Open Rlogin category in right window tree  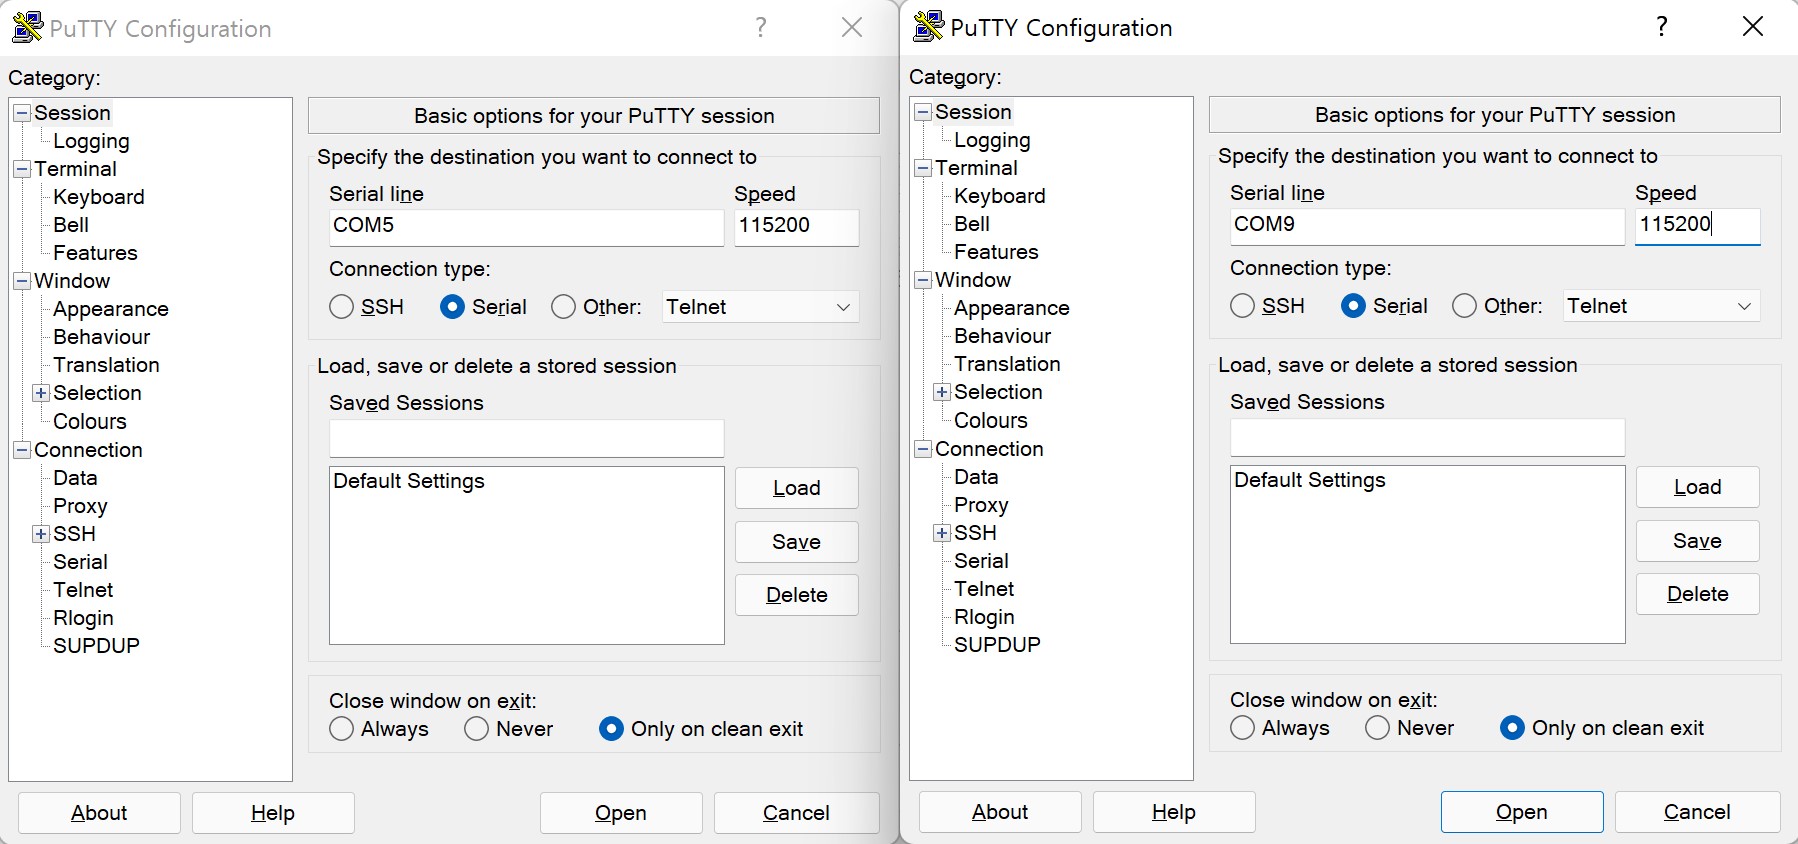coord(984,617)
